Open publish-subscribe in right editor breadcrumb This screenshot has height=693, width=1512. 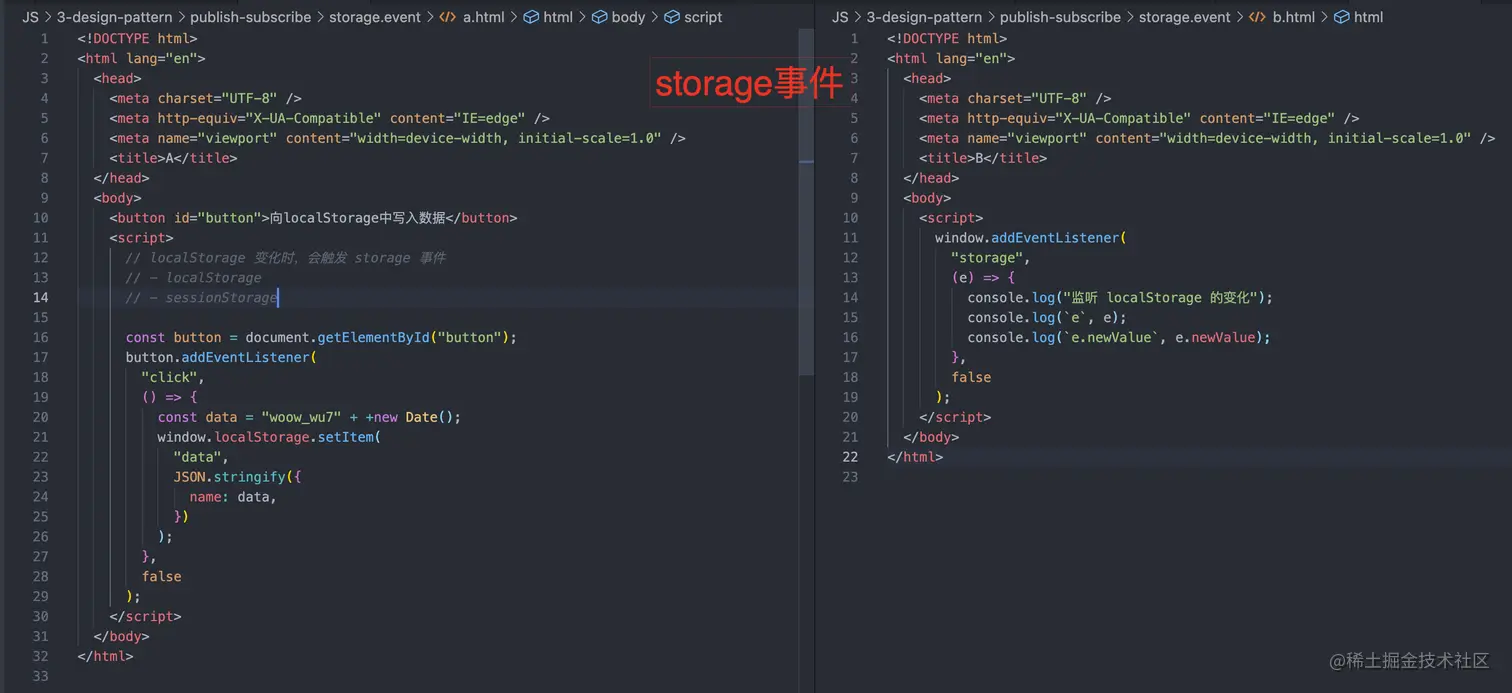(x=1060, y=17)
